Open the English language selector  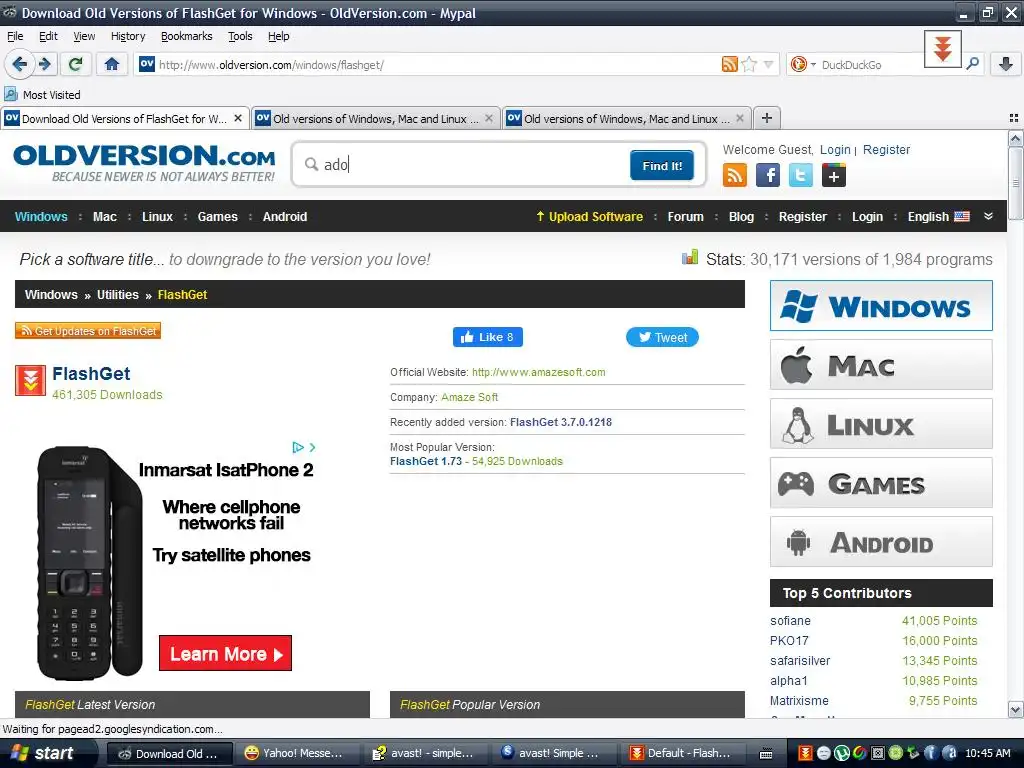[938, 217]
